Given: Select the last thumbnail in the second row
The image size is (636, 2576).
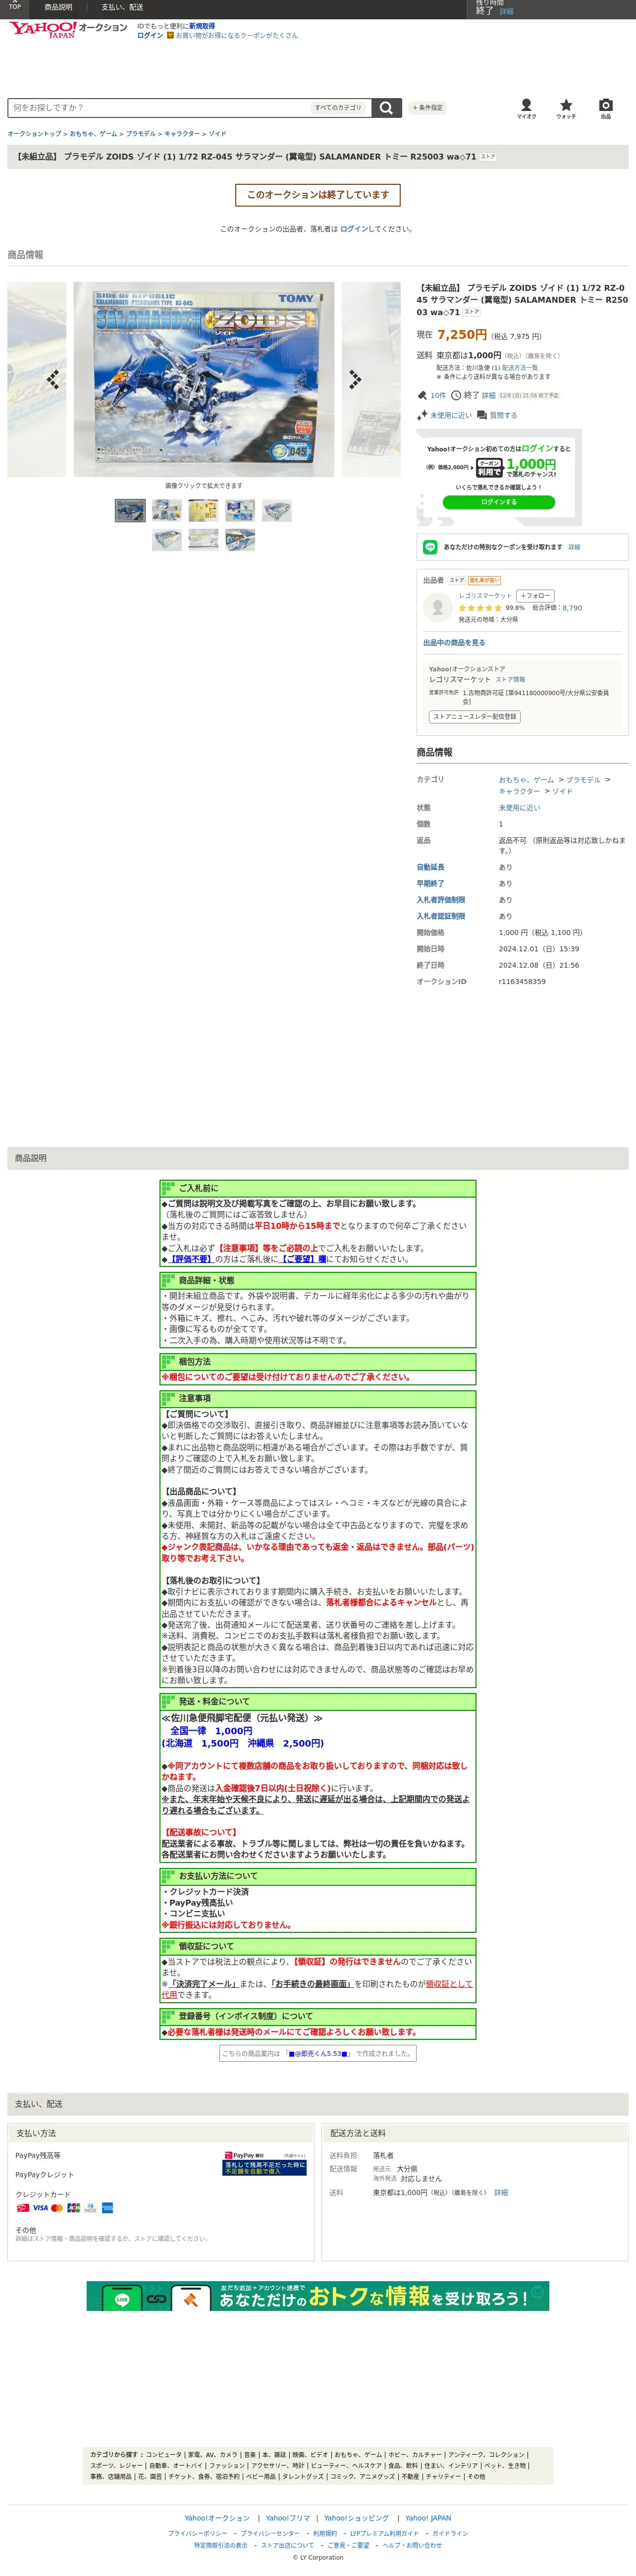Looking at the screenshot, I should 240,541.
